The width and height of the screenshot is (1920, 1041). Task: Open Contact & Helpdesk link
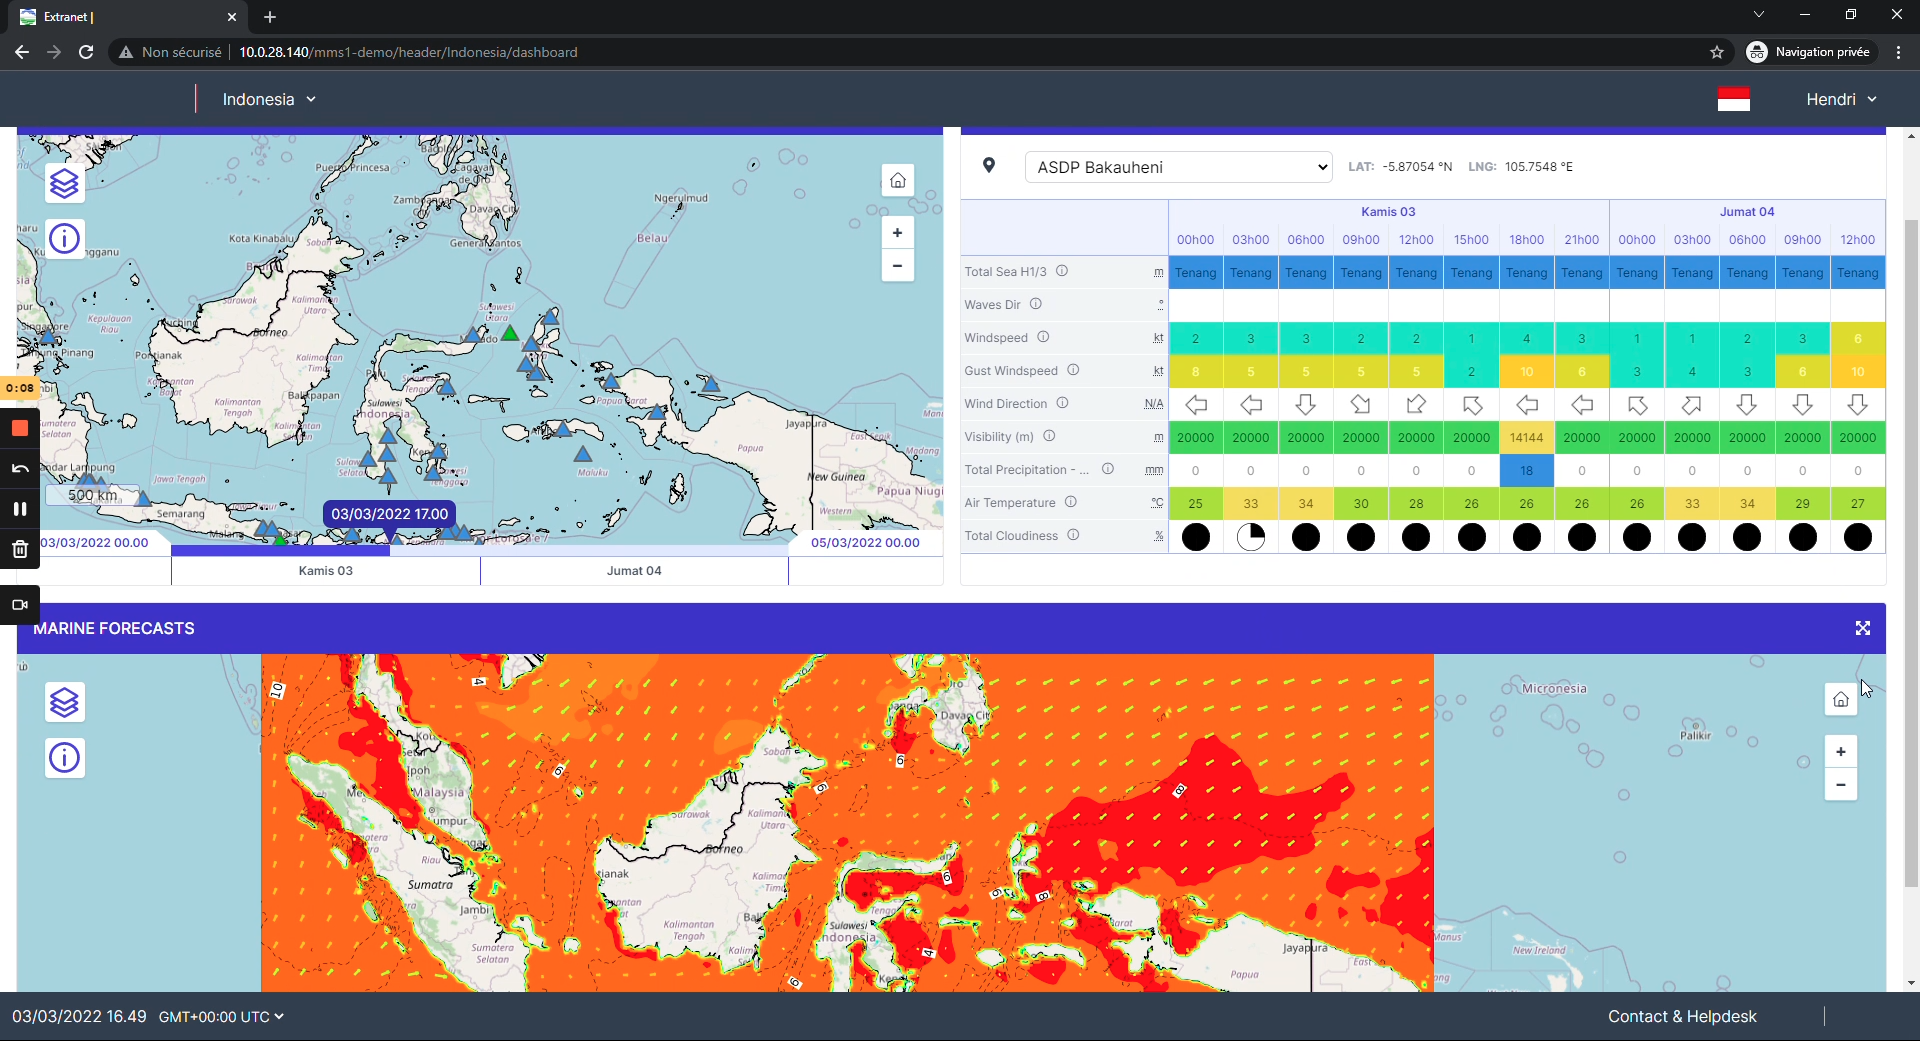[x=1682, y=1017]
